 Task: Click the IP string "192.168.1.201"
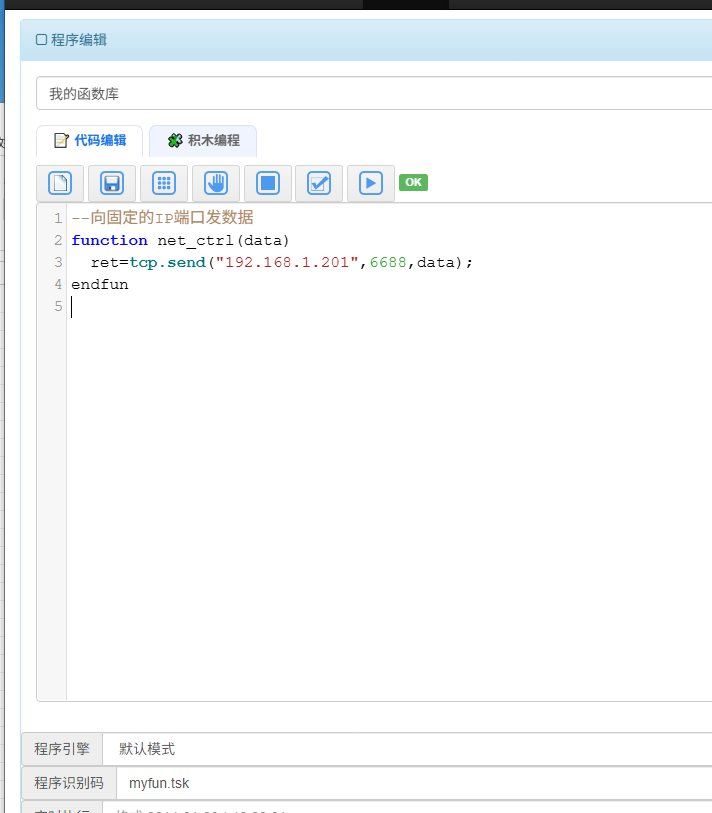coord(287,262)
